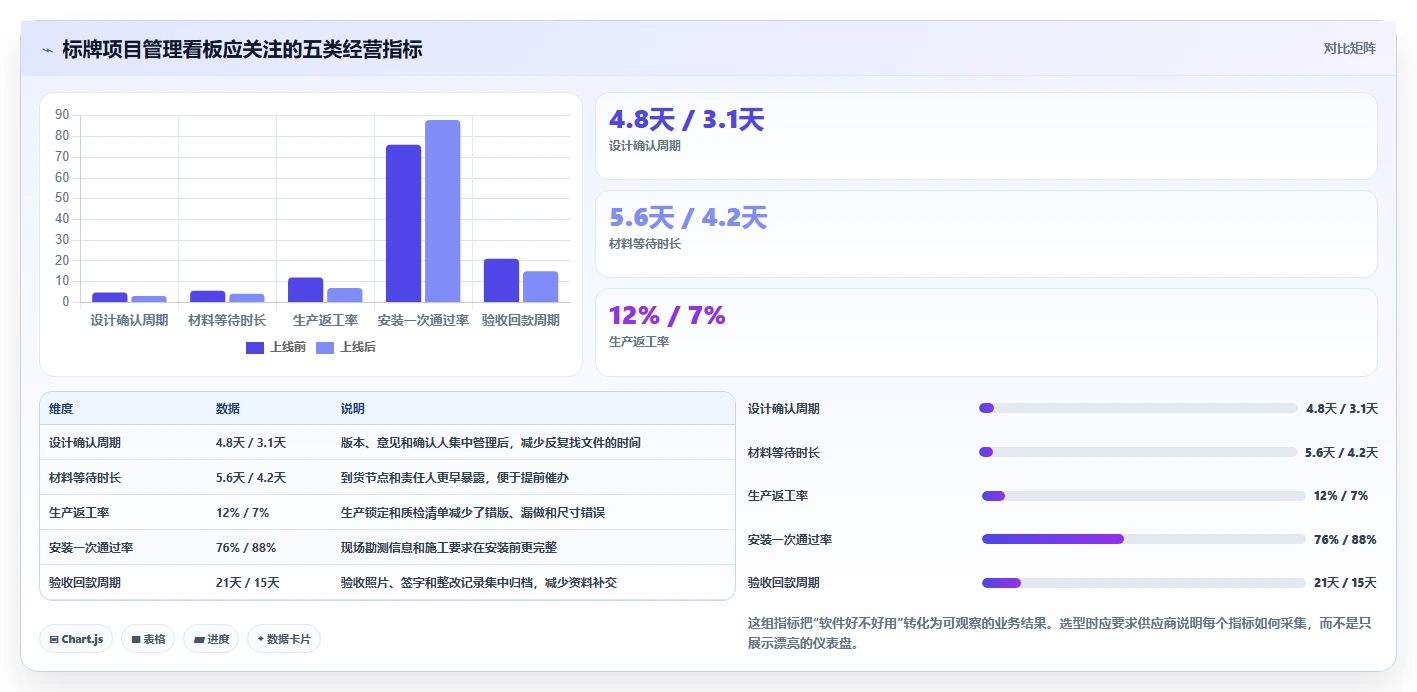The height and width of the screenshot is (692, 1417).
Task: Toggle the 上线前 series in the chart legend
Action: (276, 347)
